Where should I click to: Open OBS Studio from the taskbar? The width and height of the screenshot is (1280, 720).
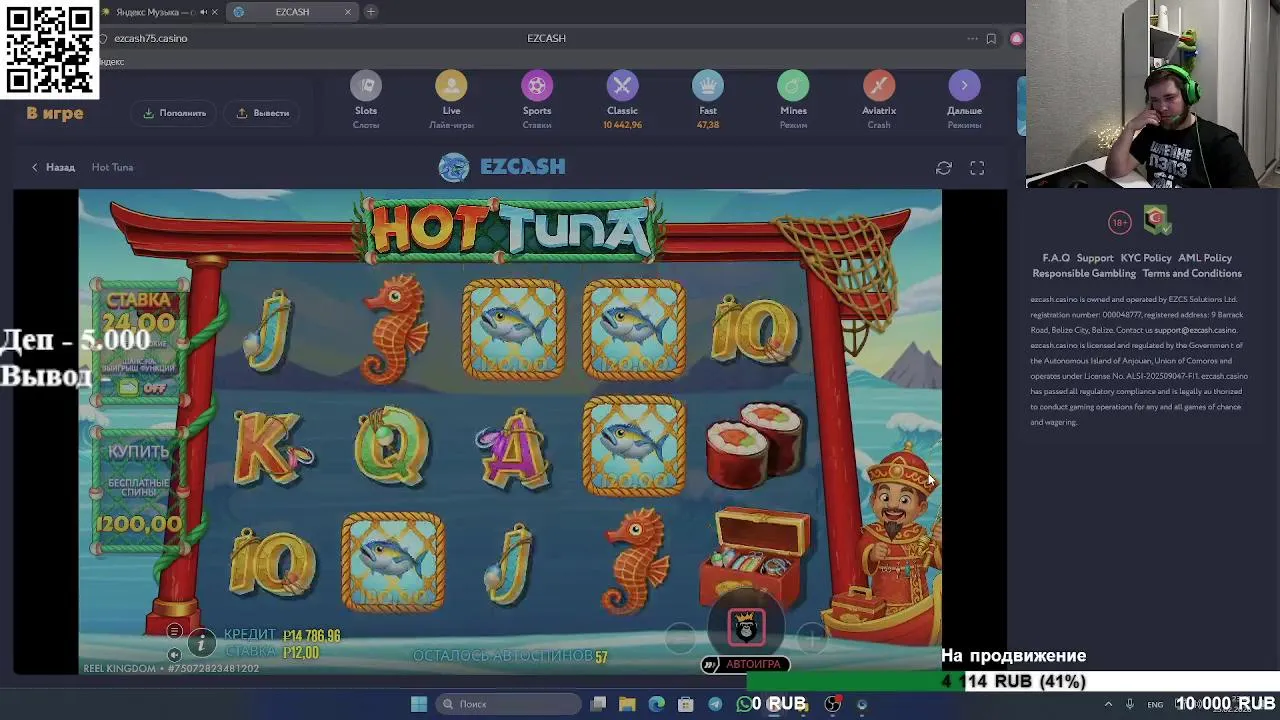832,704
